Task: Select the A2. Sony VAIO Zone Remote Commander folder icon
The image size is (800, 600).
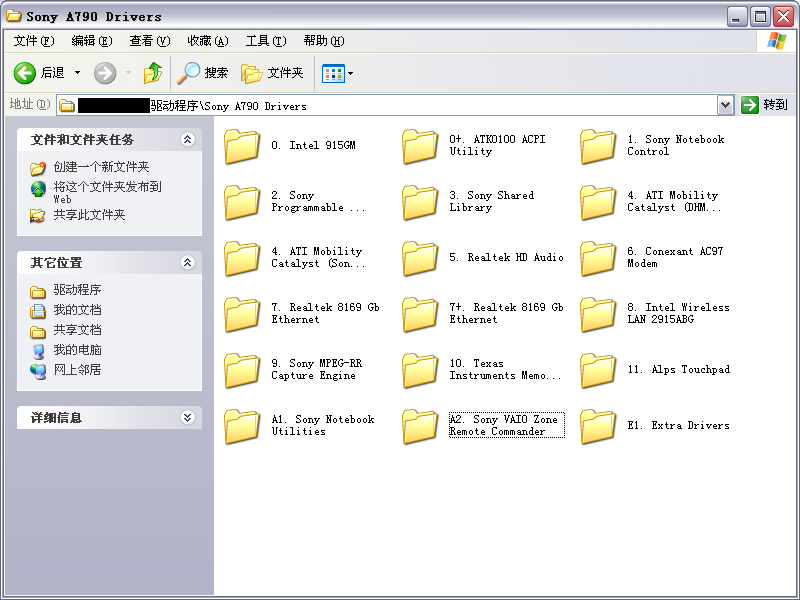Action: pyautogui.click(x=420, y=427)
